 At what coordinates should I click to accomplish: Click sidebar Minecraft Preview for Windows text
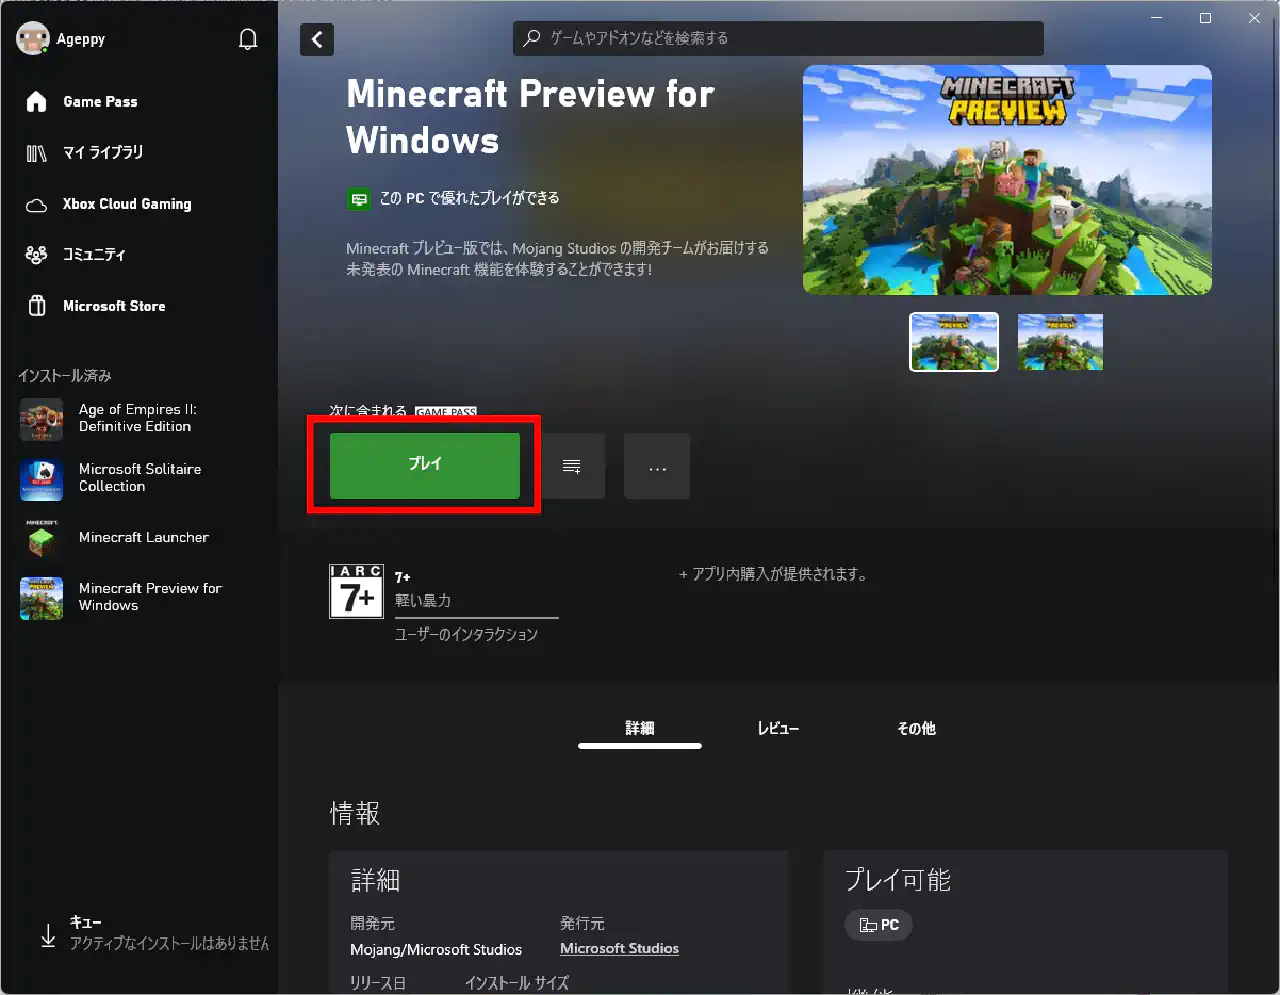150,597
